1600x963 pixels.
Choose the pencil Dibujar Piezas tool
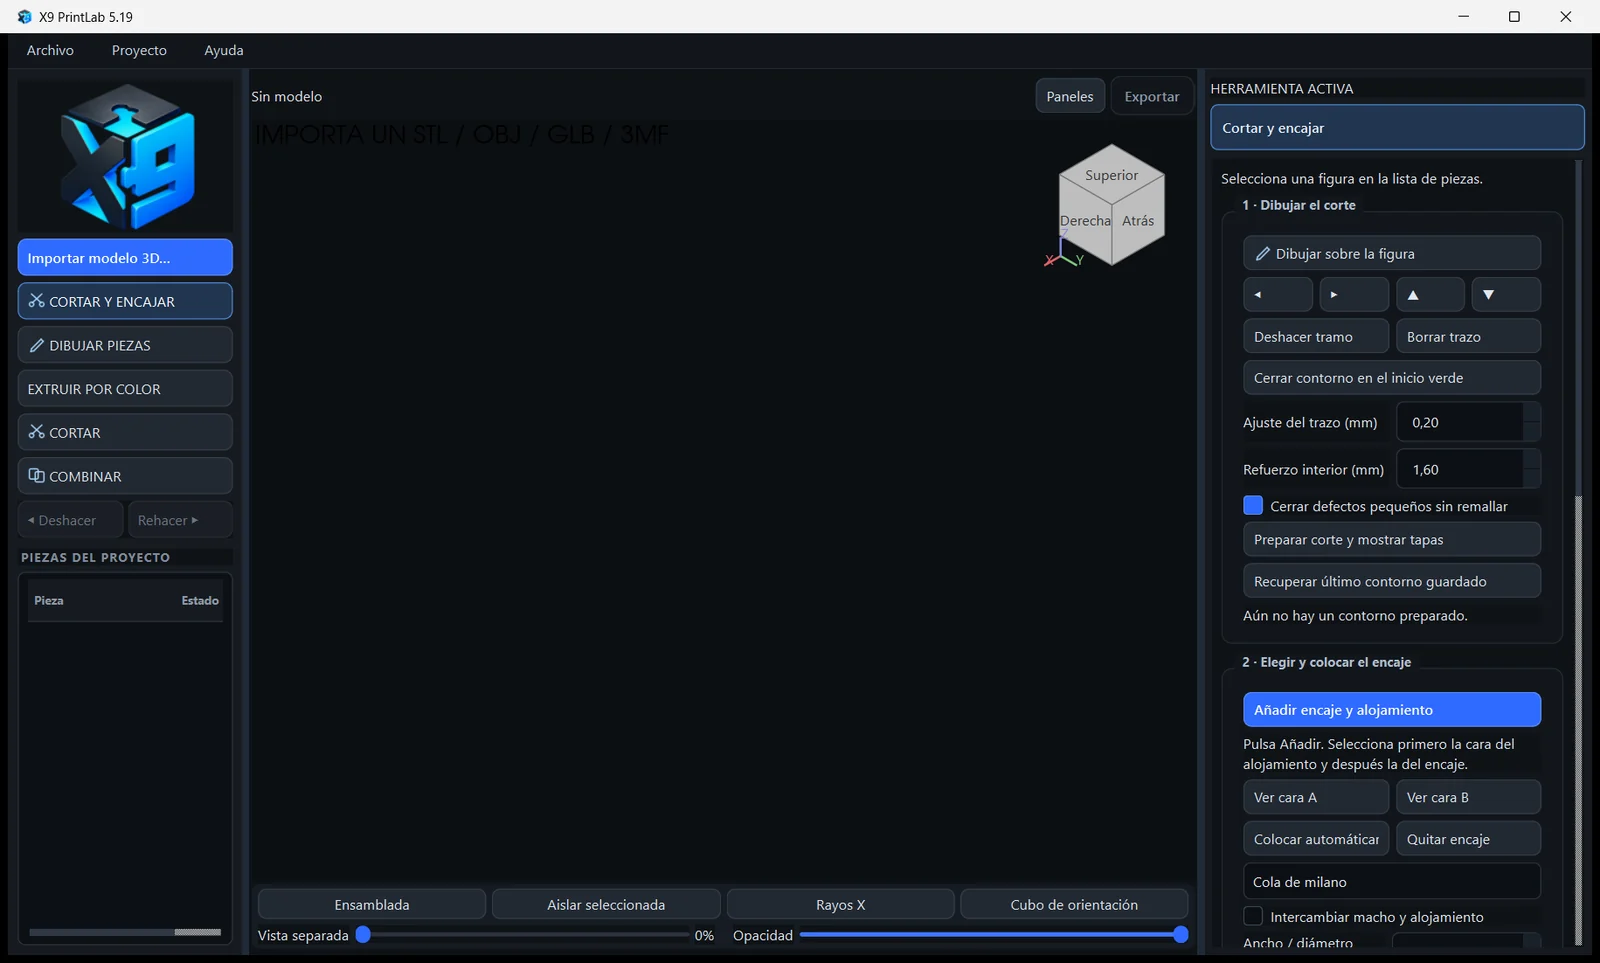(x=125, y=345)
